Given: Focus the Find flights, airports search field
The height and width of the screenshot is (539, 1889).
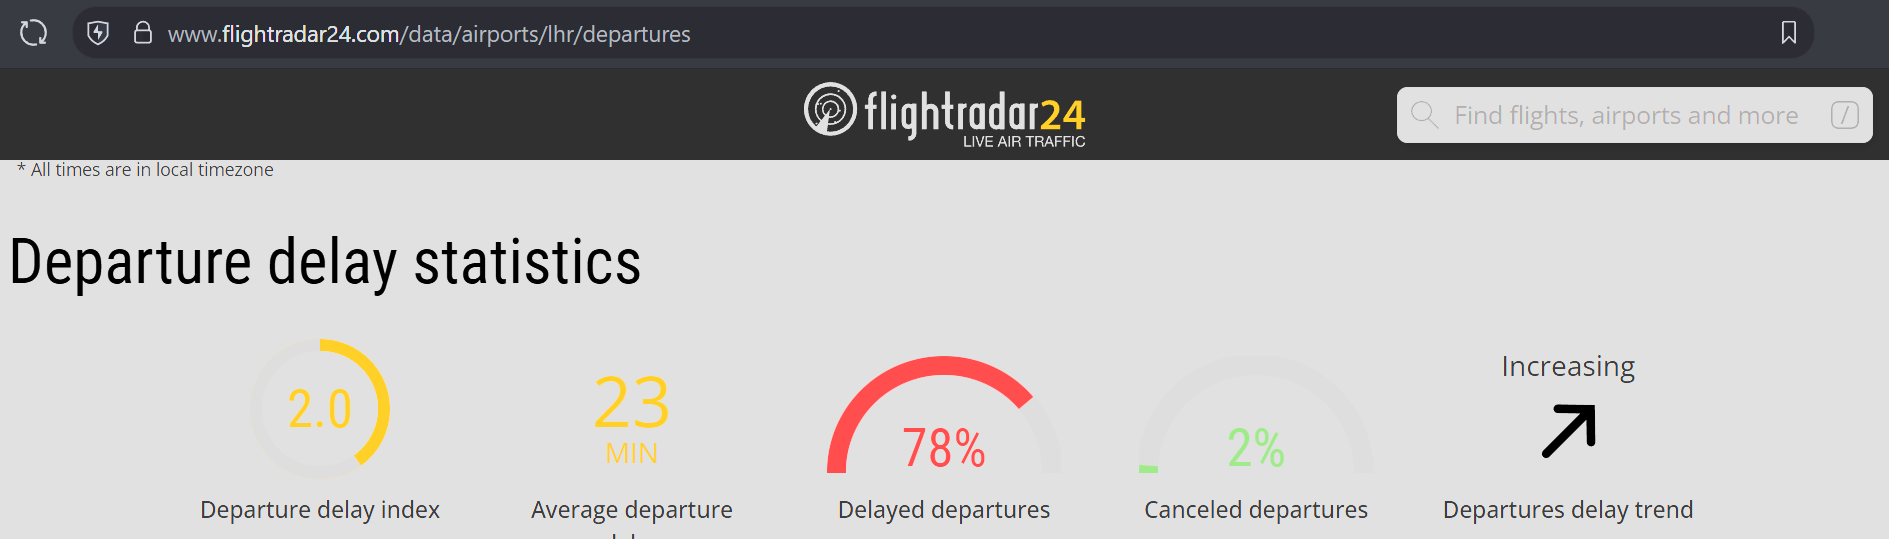Looking at the screenshot, I should (1634, 115).
